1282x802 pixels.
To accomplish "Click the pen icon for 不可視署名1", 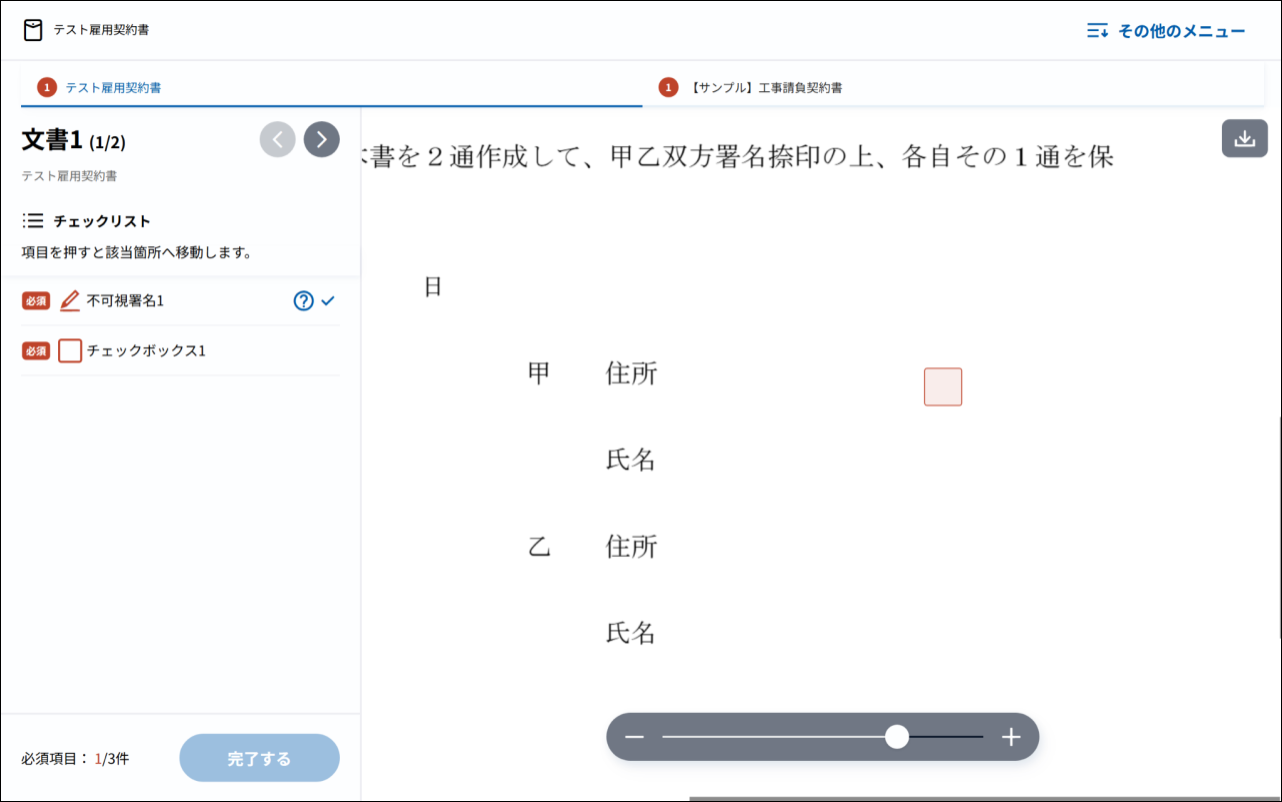I will (x=69, y=301).
